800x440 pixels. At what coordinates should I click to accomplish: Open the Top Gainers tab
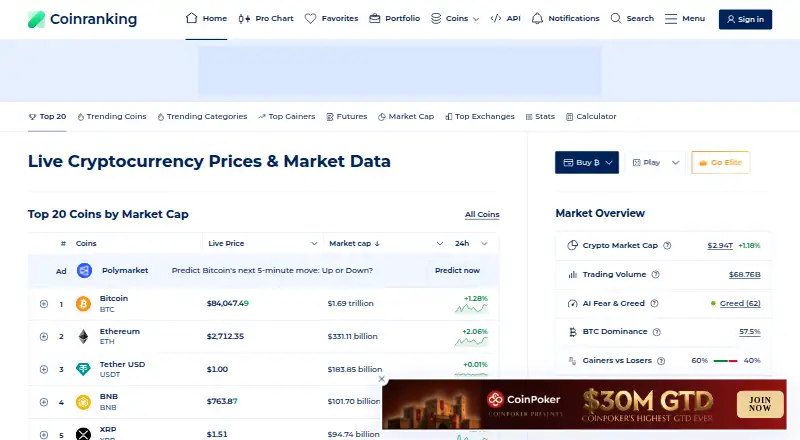[286, 116]
